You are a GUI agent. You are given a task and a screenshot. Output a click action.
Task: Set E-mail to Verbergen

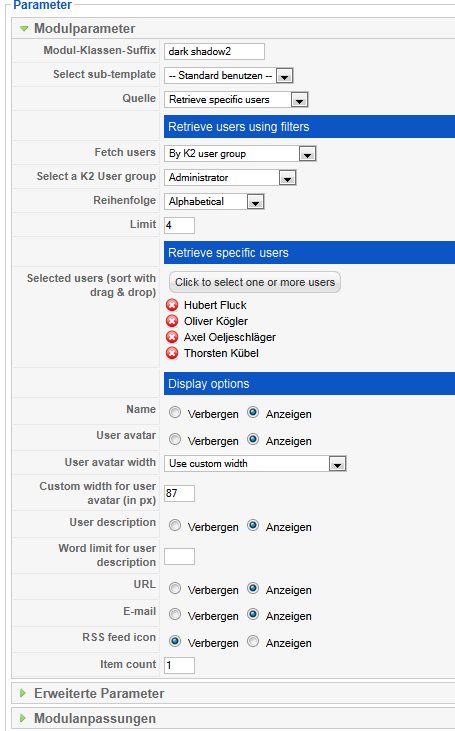[175, 614]
